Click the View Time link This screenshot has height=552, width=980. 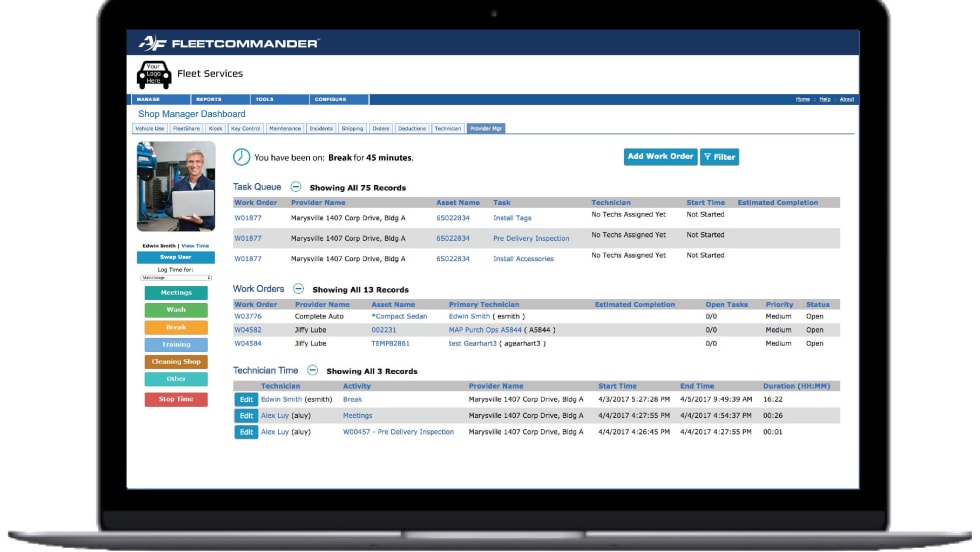195,245
